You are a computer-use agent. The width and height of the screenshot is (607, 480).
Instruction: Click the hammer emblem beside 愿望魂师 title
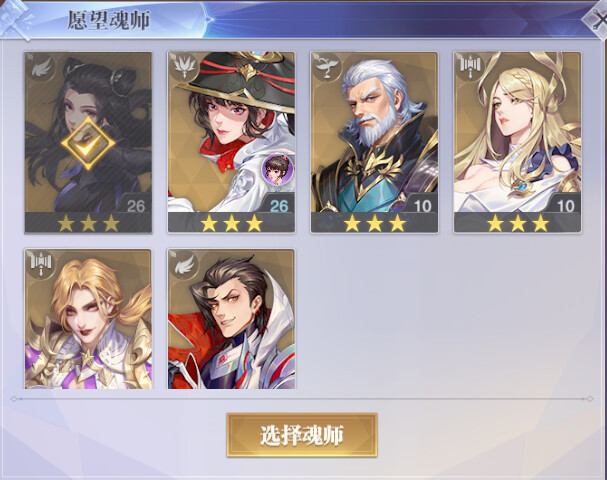point(15,19)
